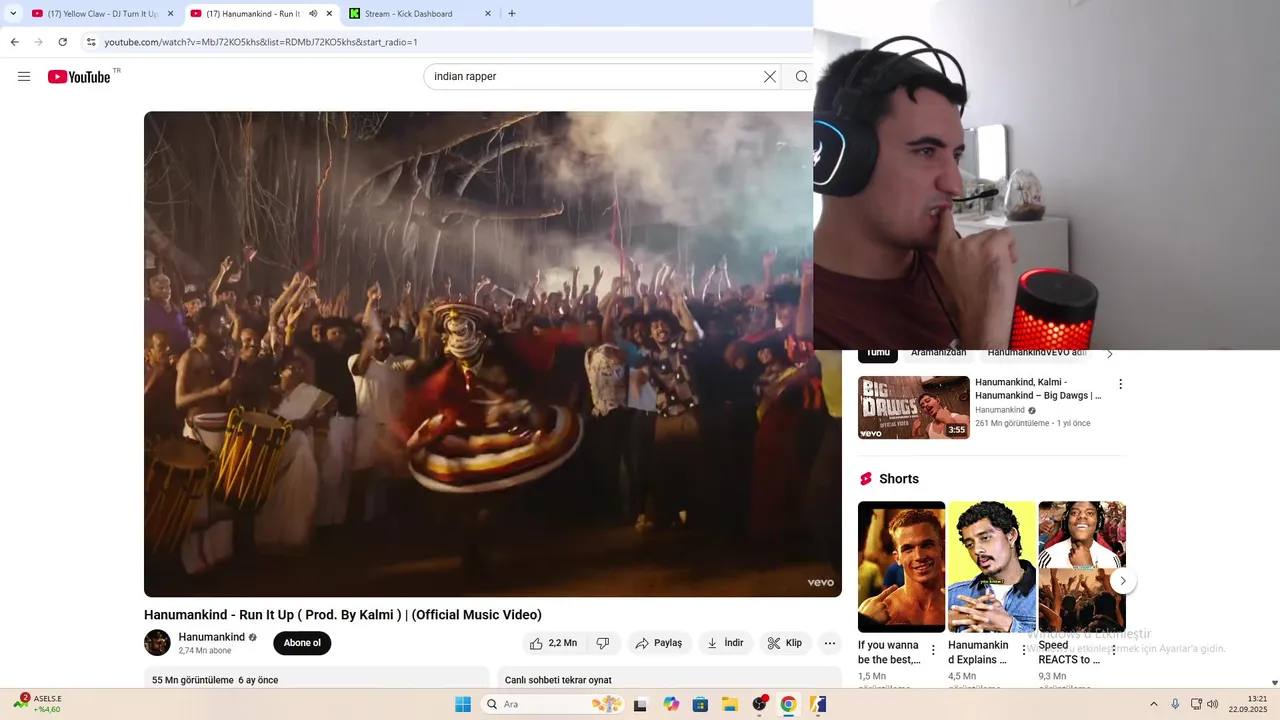Screen dimensions: 1280x720
Task: Open Hanumankind – Big Dawgs title link
Action: 1038,389
